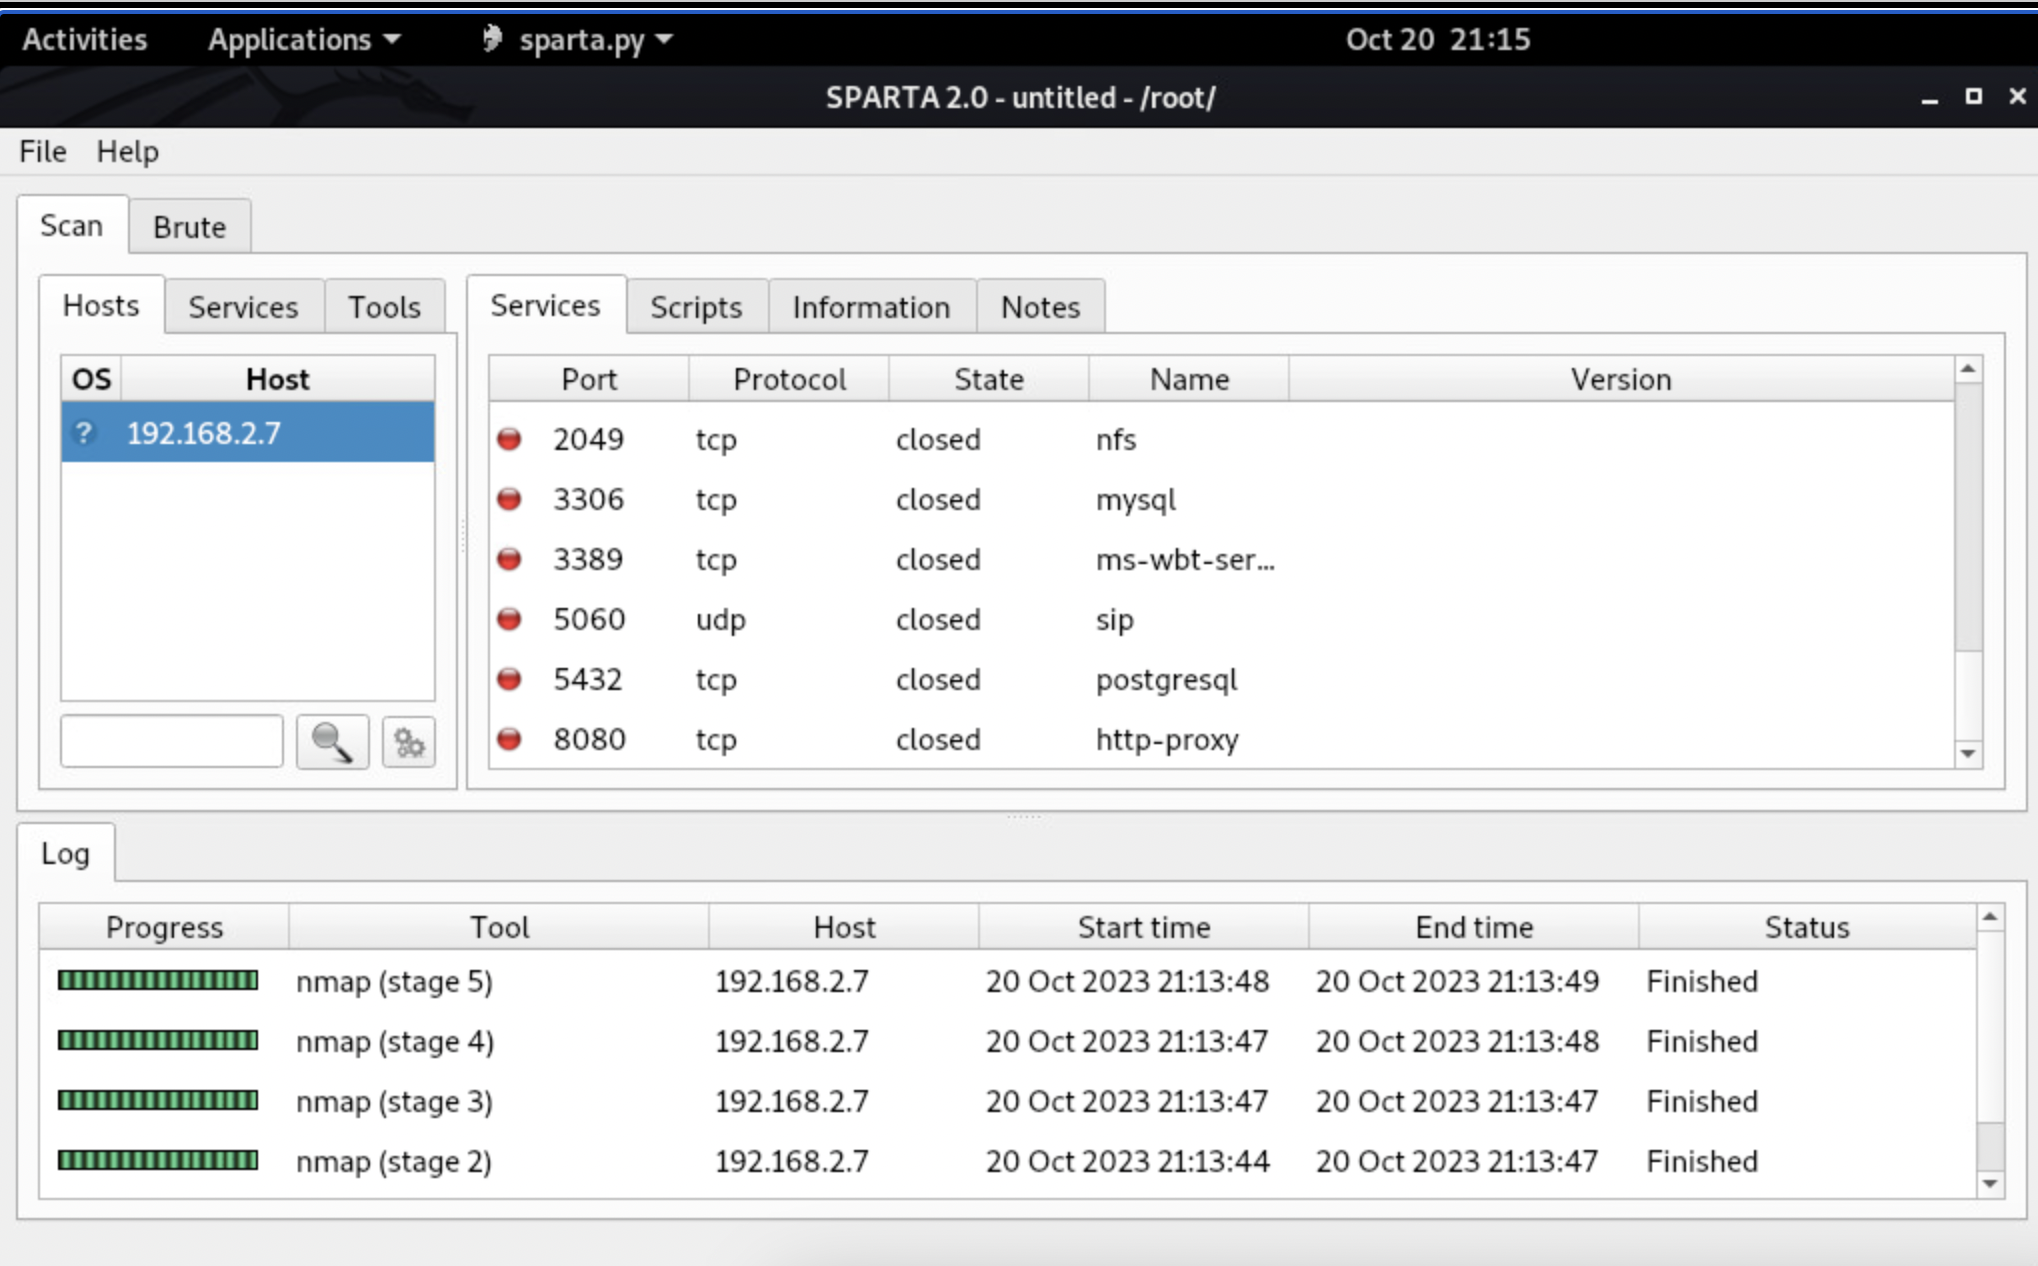Click unknown OS question mark icon

[85, 433]
